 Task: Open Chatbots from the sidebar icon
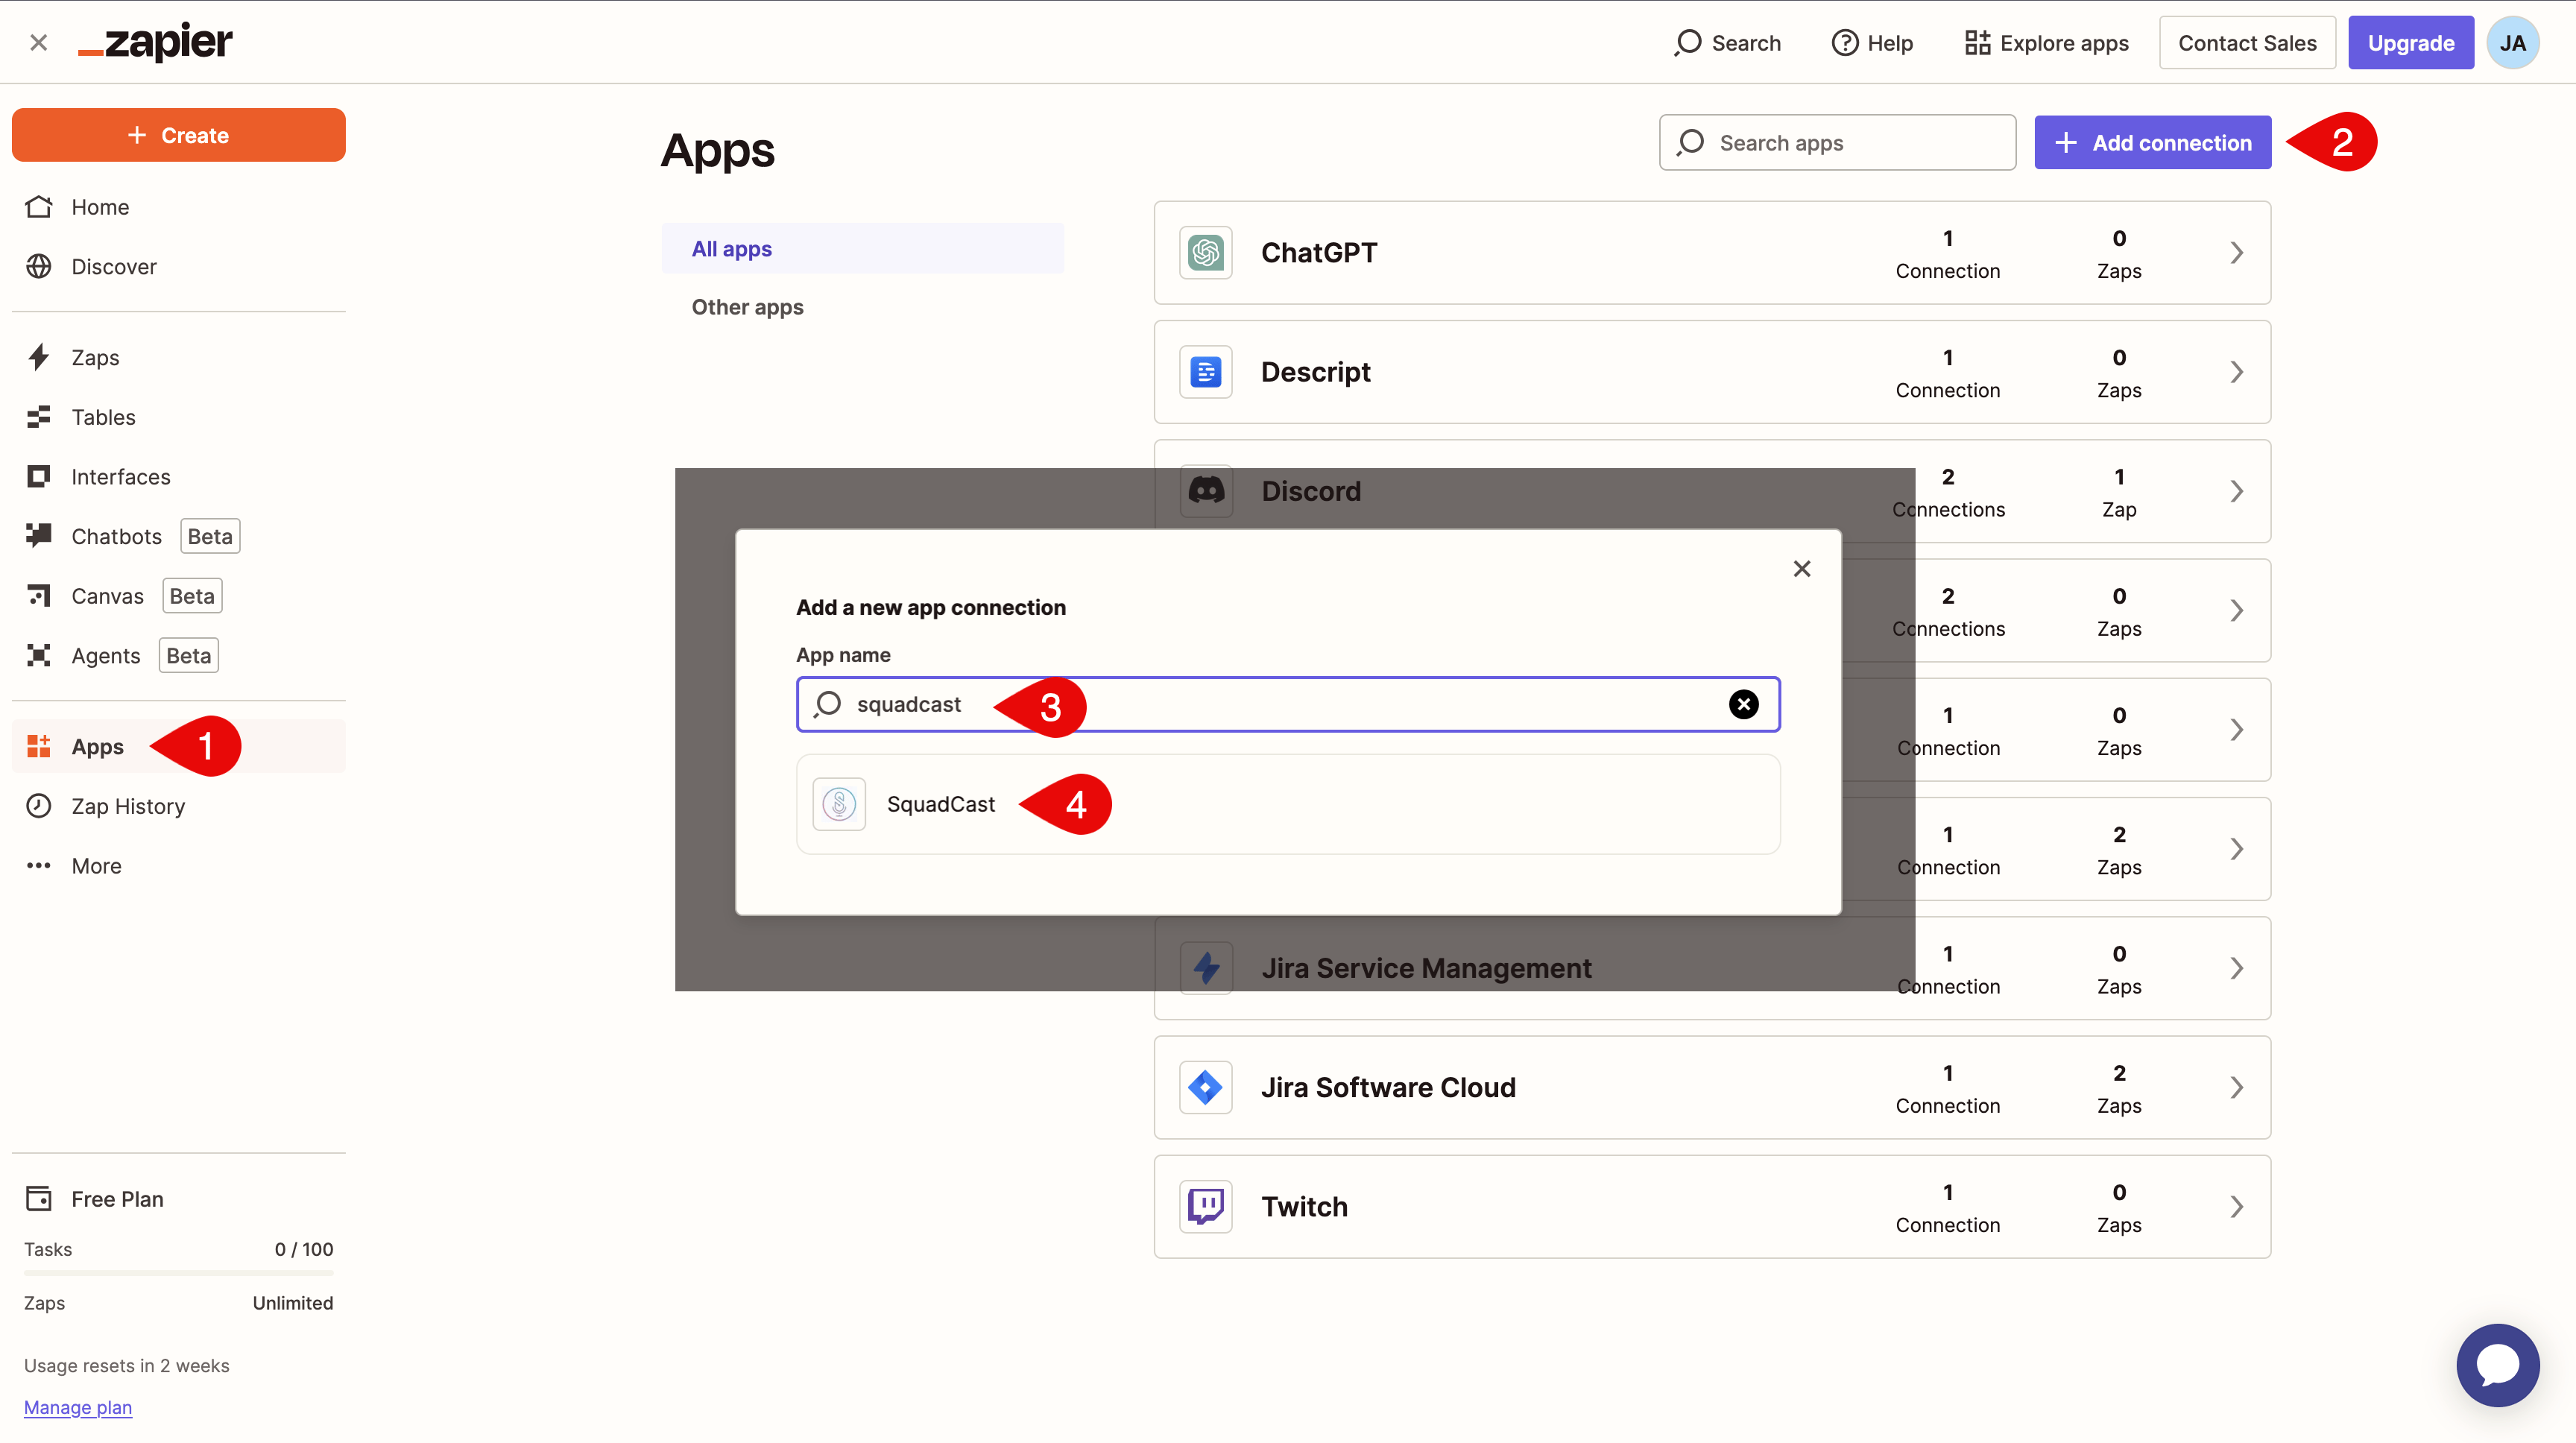(39, 536)
